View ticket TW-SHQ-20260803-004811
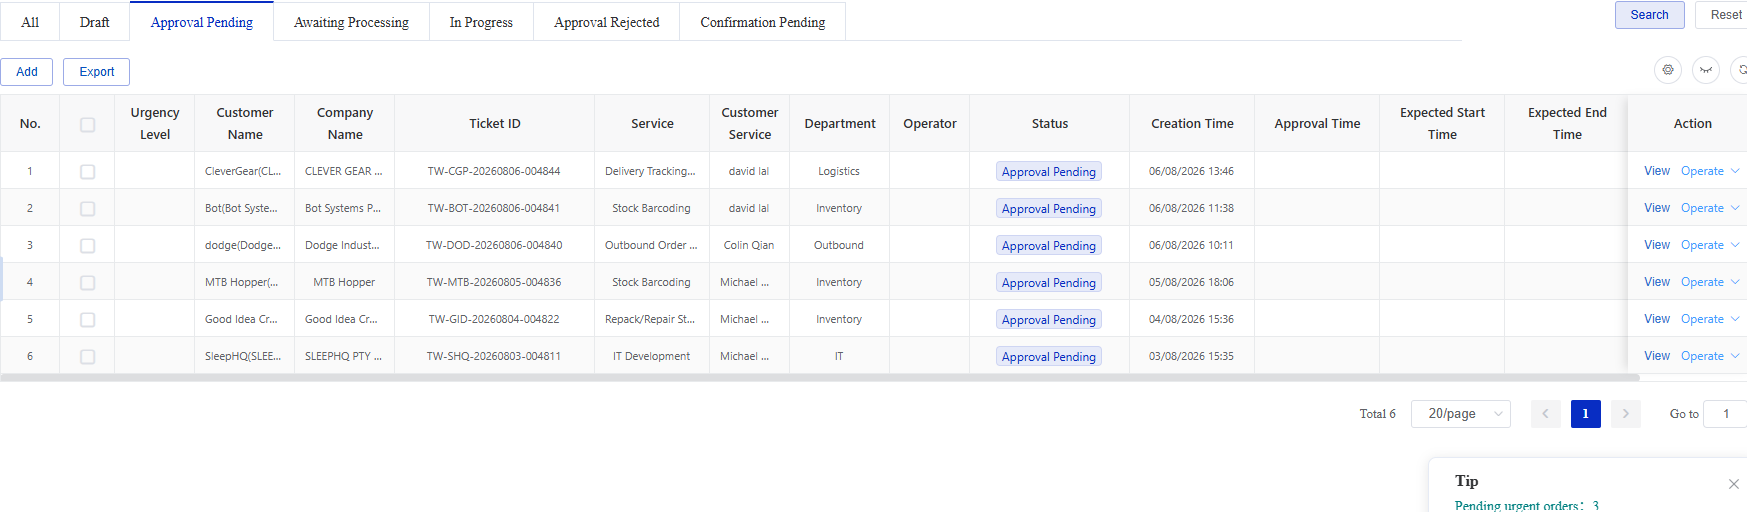1747x512 pixels. [x=1657, y=356]
